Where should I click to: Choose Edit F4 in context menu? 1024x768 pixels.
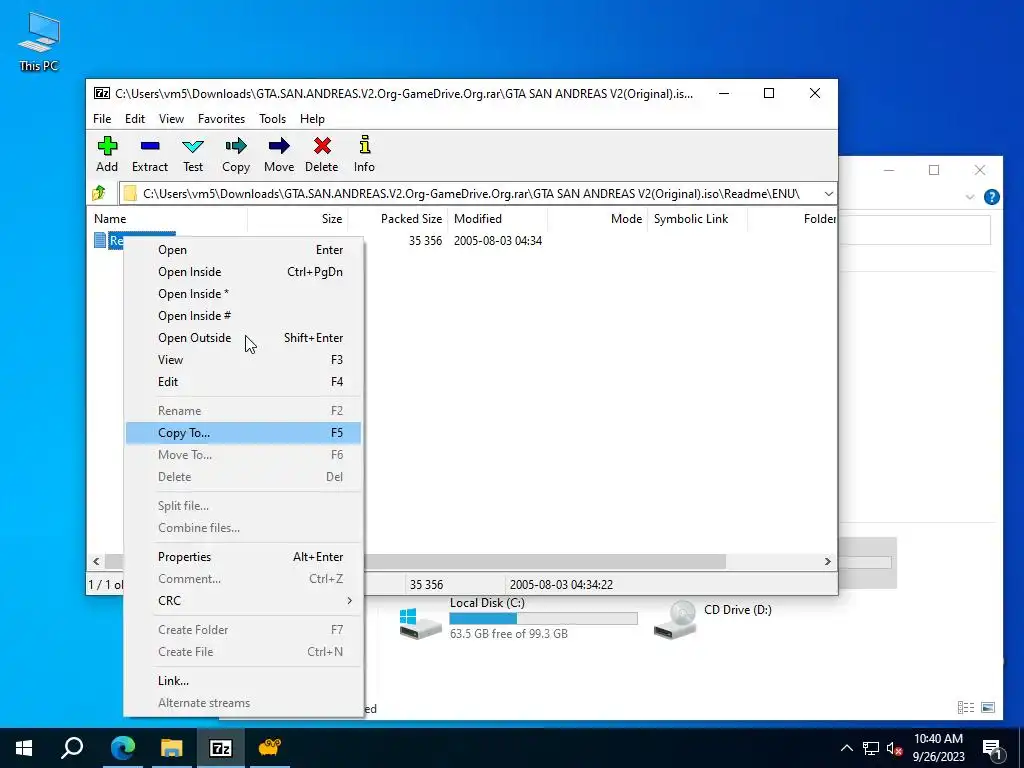pos(243,382)
